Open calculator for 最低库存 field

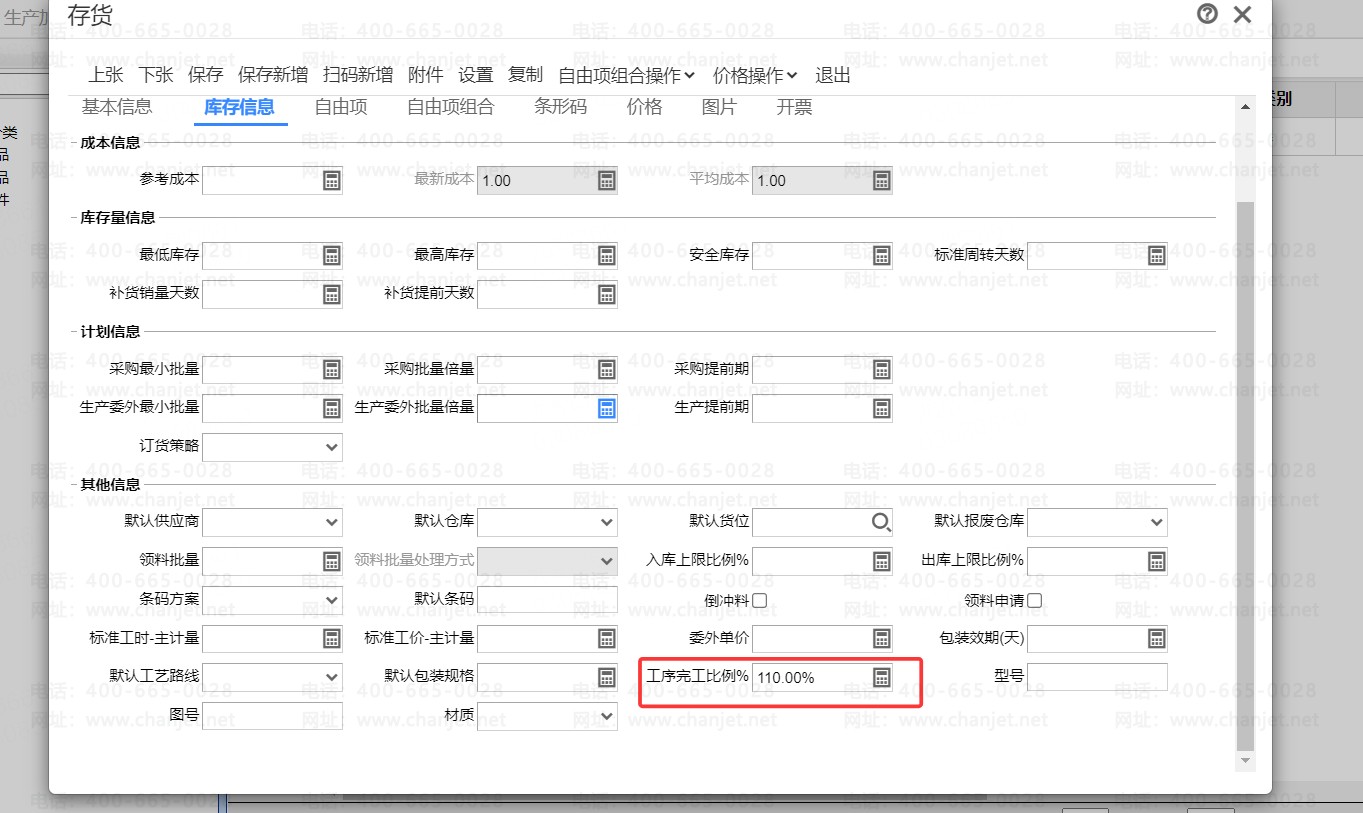coord(331,256)
